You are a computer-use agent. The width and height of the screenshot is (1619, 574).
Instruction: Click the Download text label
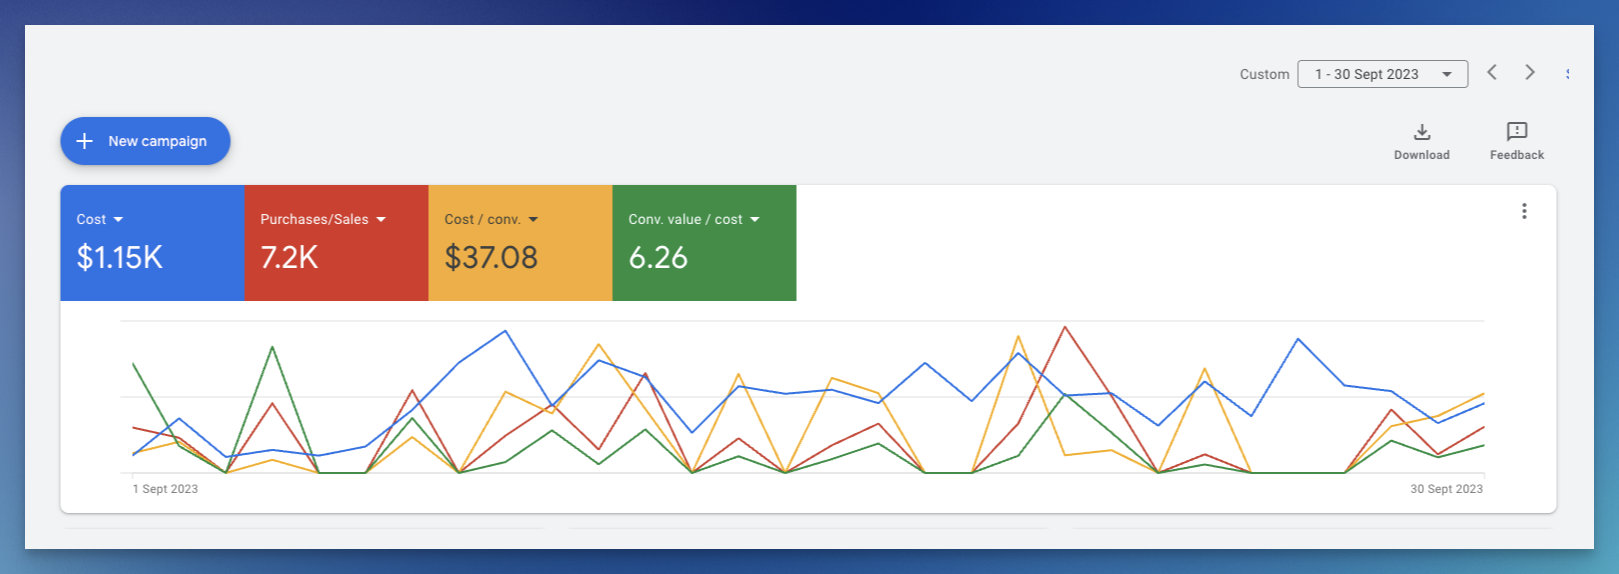(1422, 155)
